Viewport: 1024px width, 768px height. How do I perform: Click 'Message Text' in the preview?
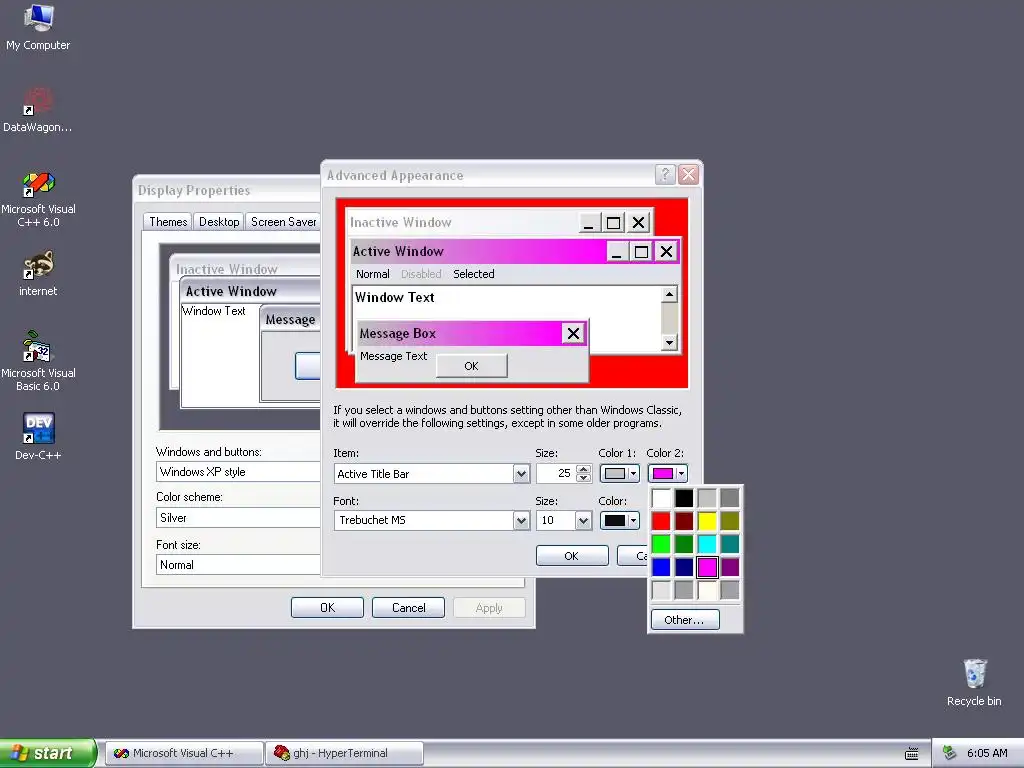click(393, 356)
